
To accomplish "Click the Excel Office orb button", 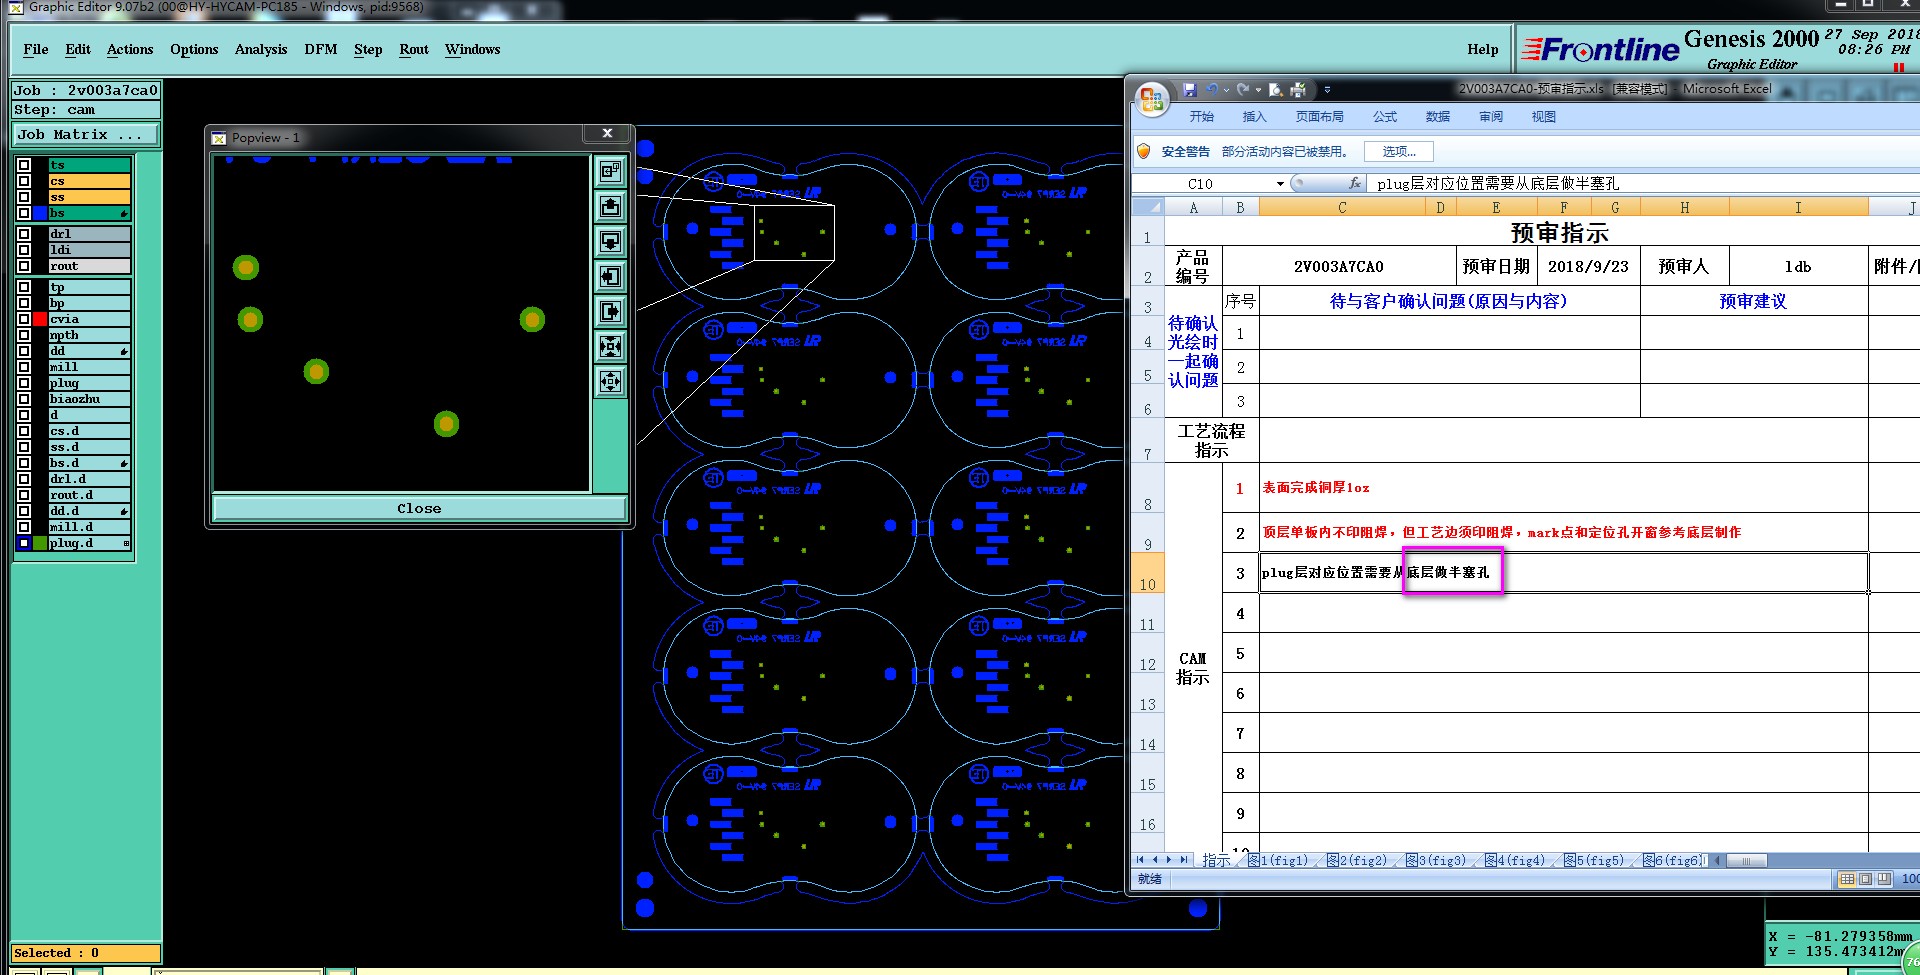I will [x=1152, y=99].
